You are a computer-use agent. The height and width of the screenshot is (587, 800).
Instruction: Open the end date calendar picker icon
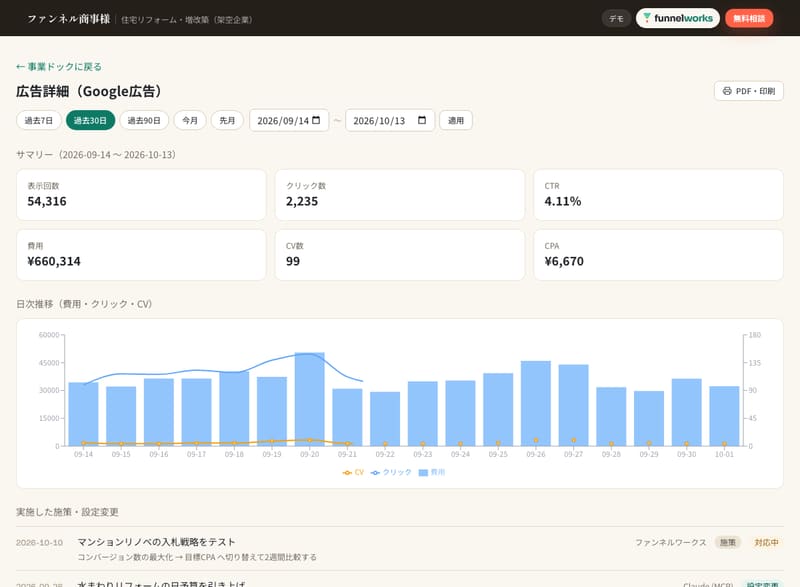[x=422, y=120]
